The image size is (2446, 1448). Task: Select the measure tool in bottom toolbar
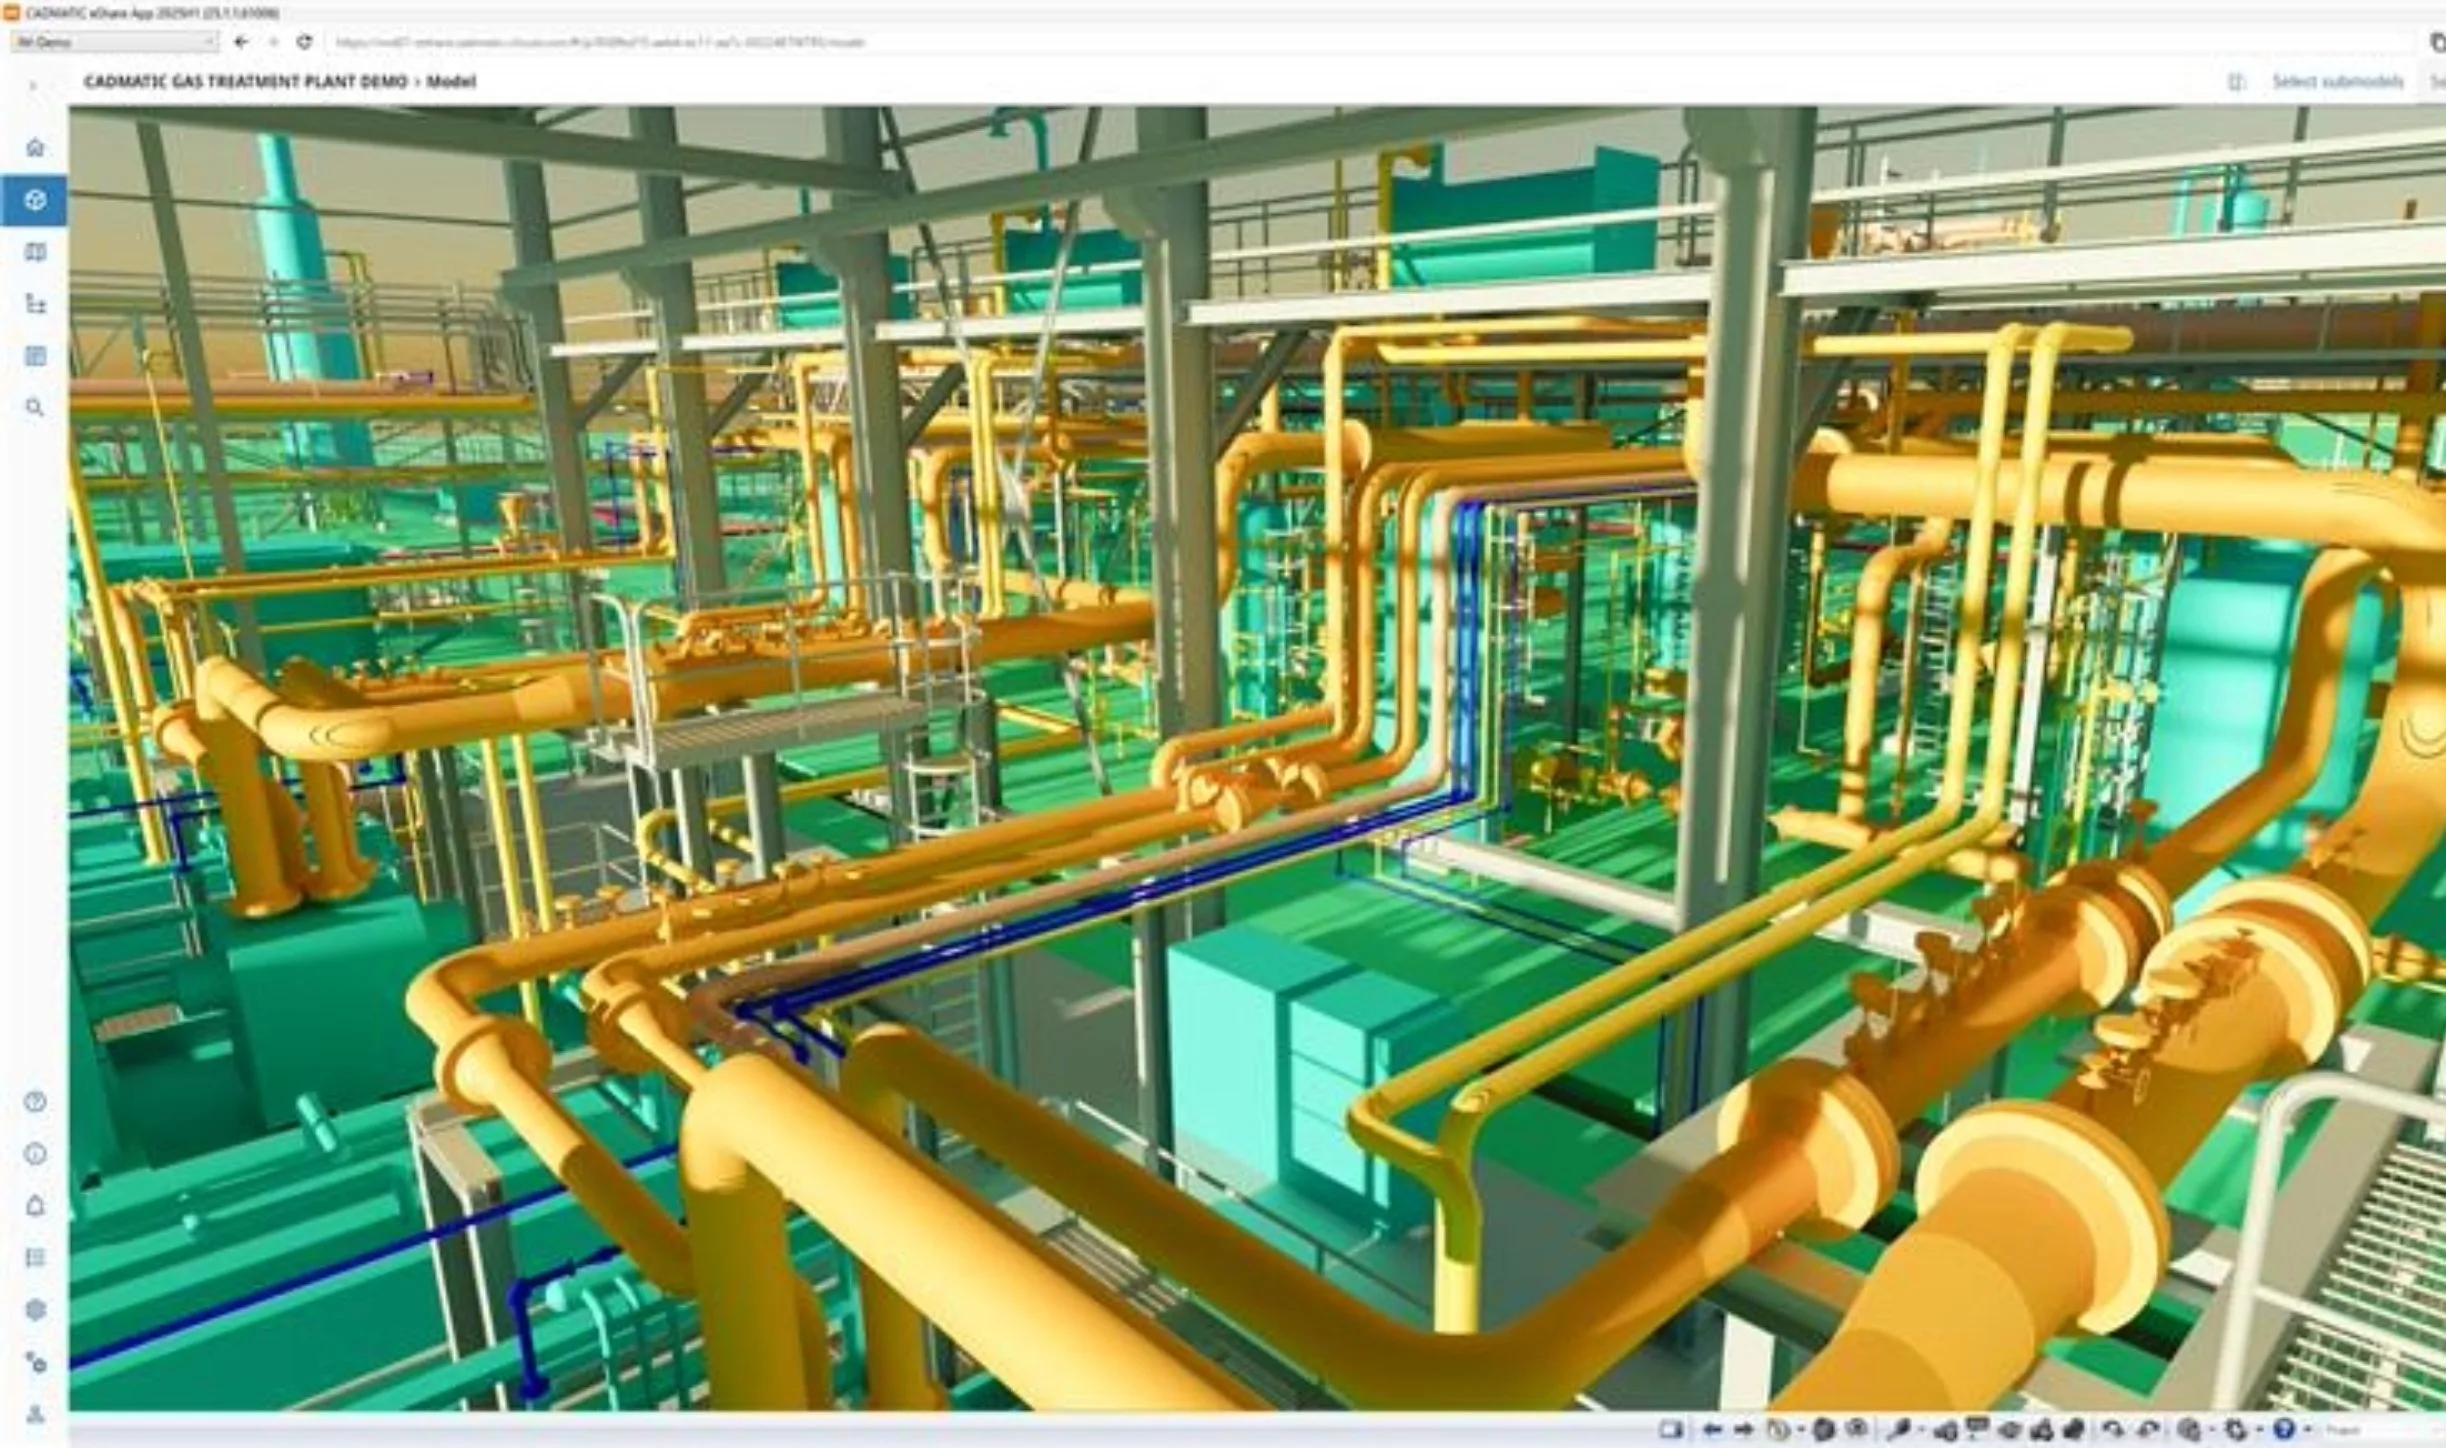point(1898,1430)
